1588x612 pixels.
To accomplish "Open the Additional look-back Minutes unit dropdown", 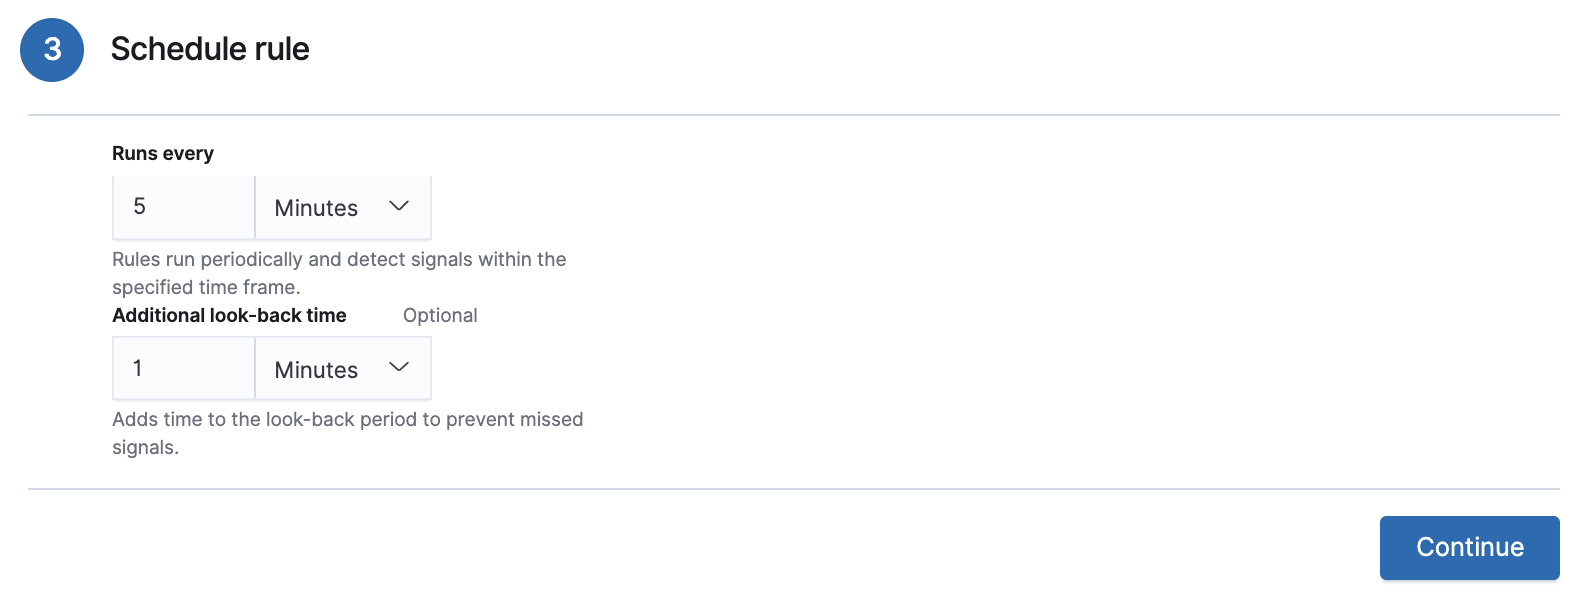I will (x=343, y=368).
